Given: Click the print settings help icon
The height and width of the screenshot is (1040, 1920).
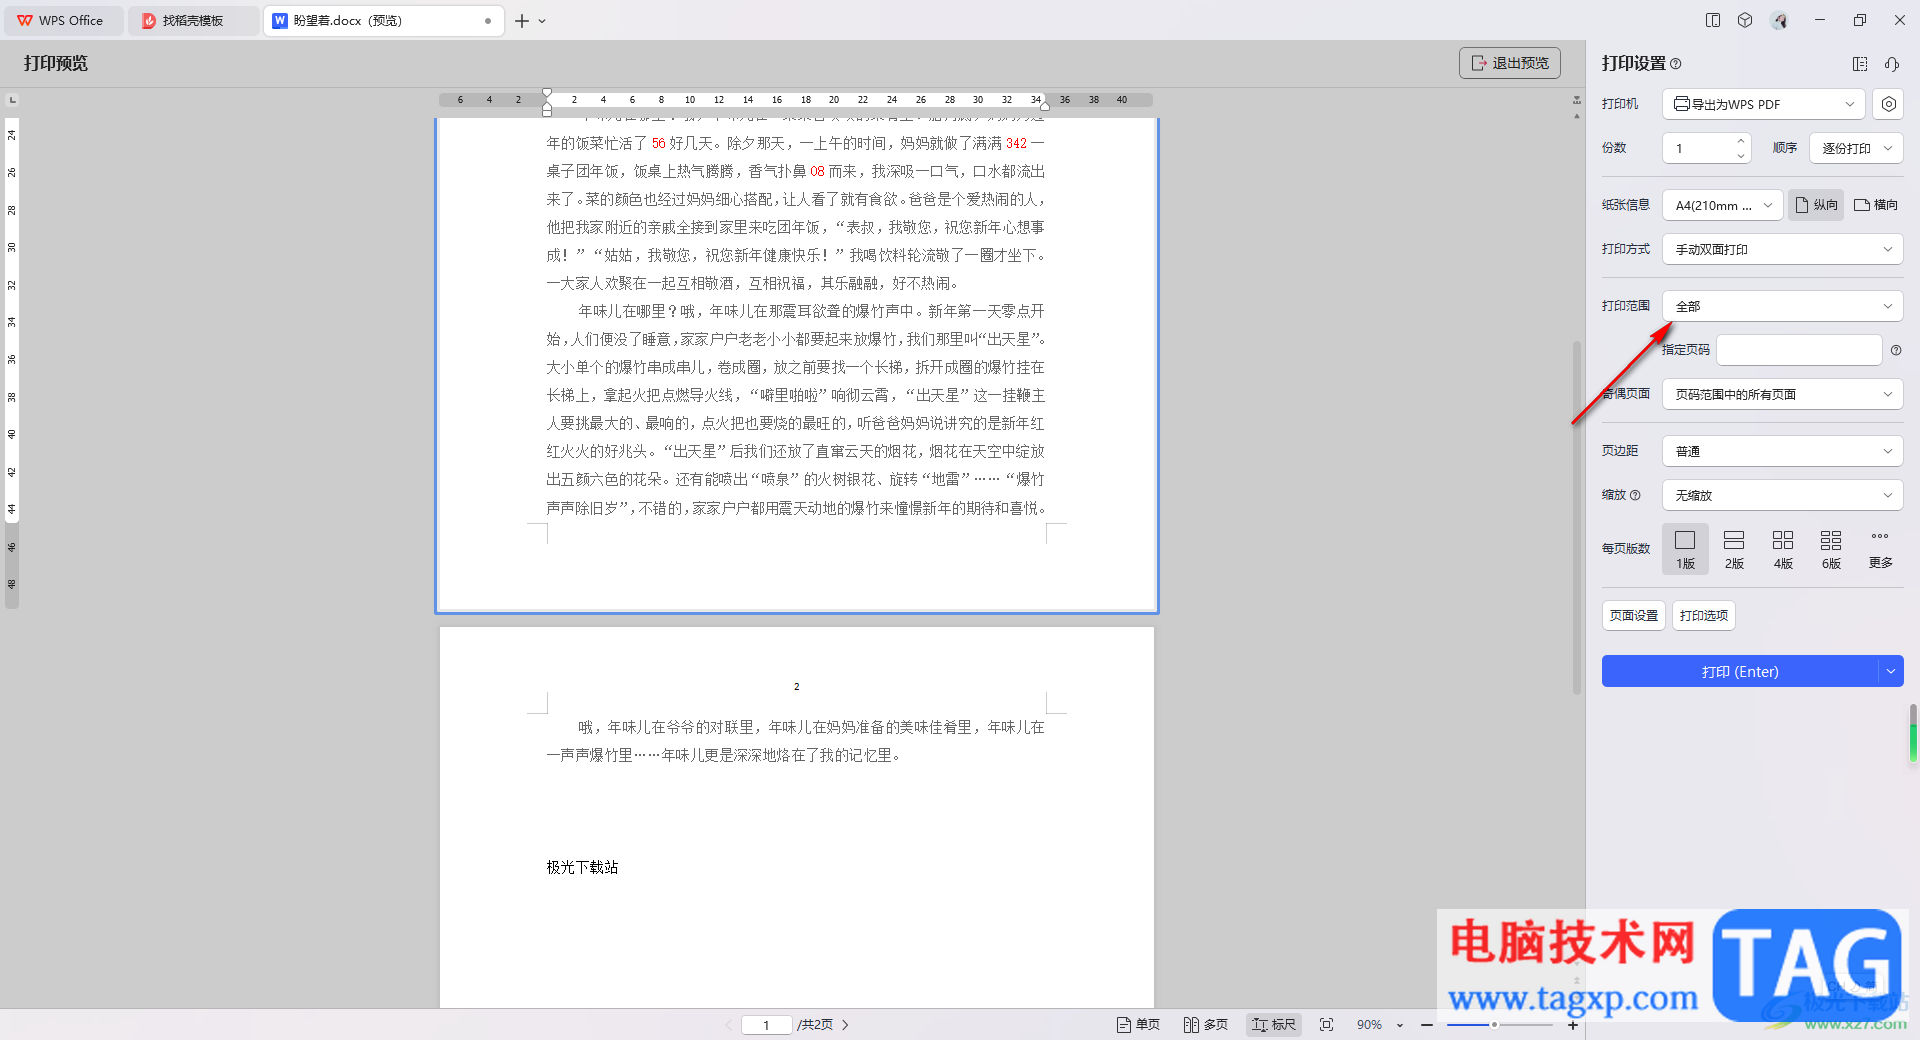Looking at the screenshot, I should pyautogui.click(x=1676, y=64).
